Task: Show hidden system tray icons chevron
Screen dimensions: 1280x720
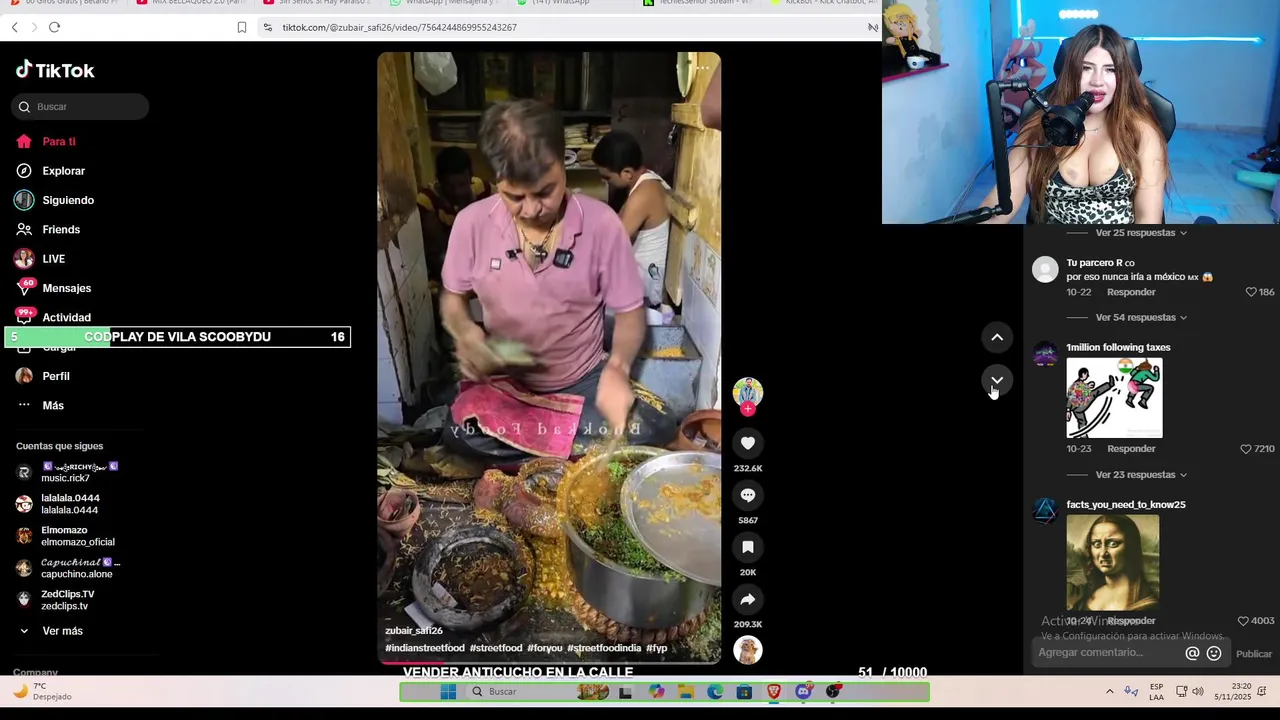Action: [1109, 692]
